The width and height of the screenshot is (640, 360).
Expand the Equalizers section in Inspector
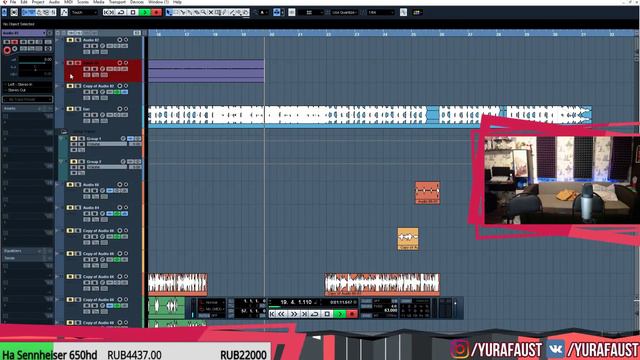click(x=27, y=251)
